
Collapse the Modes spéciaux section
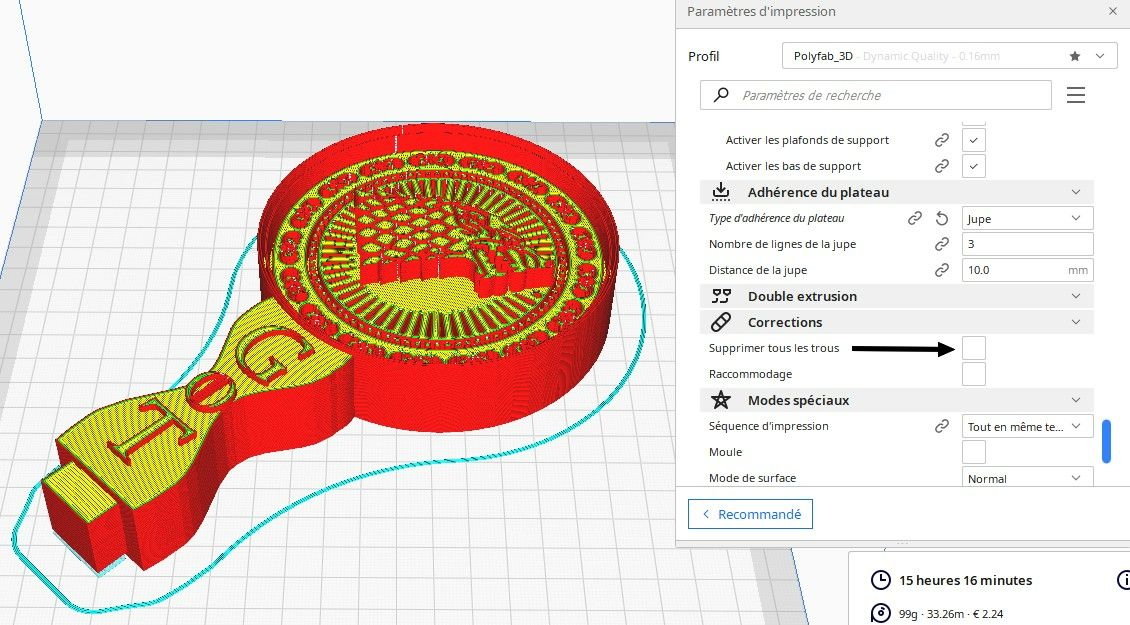click(1075, 400)
